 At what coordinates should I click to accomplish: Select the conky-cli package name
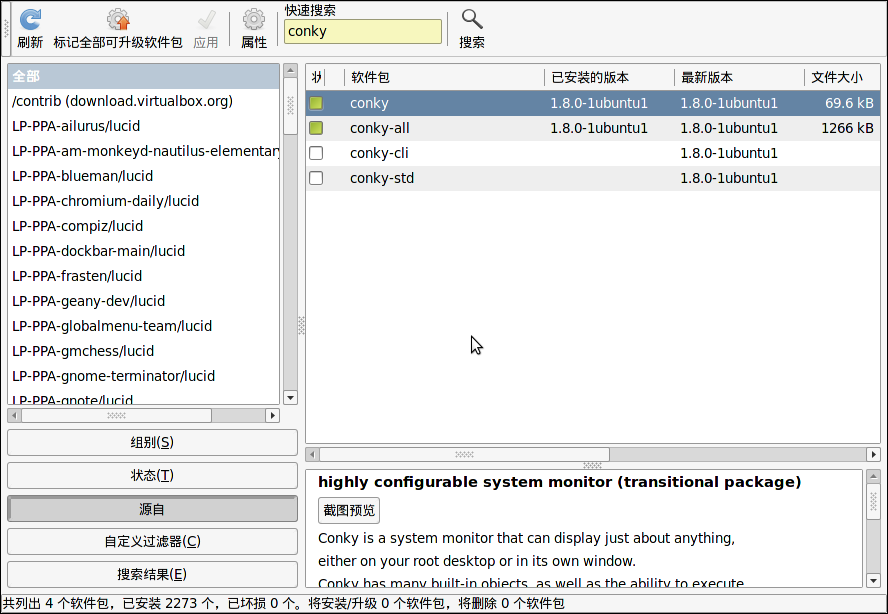click(x=379, y=153)
